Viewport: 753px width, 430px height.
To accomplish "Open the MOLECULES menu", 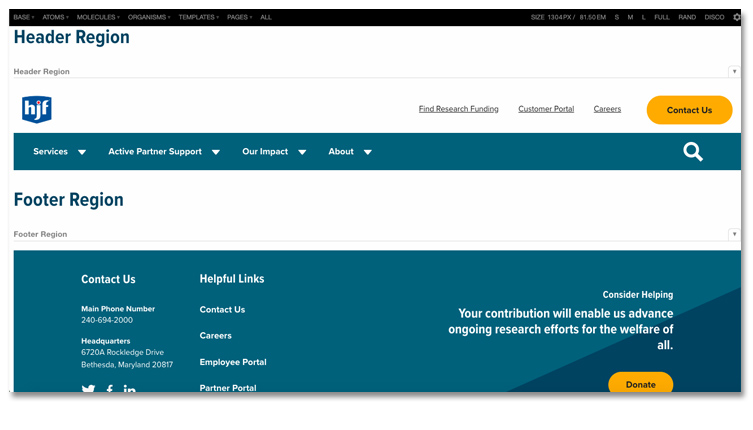I will 98,17.
